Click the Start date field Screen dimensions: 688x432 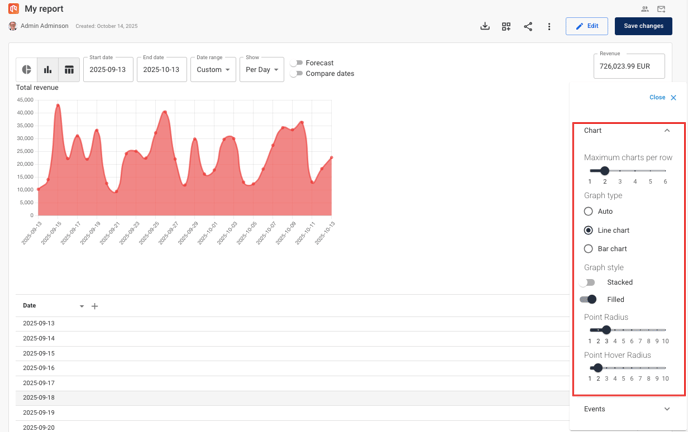coord(108,70)
